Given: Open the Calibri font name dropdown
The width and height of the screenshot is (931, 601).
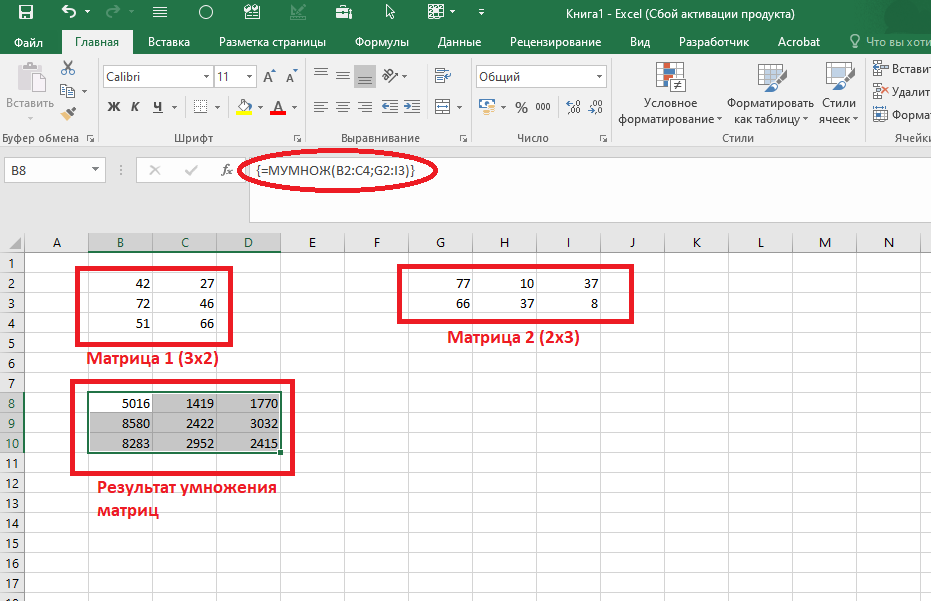Looking at the screenshot, I should point(206,77).
